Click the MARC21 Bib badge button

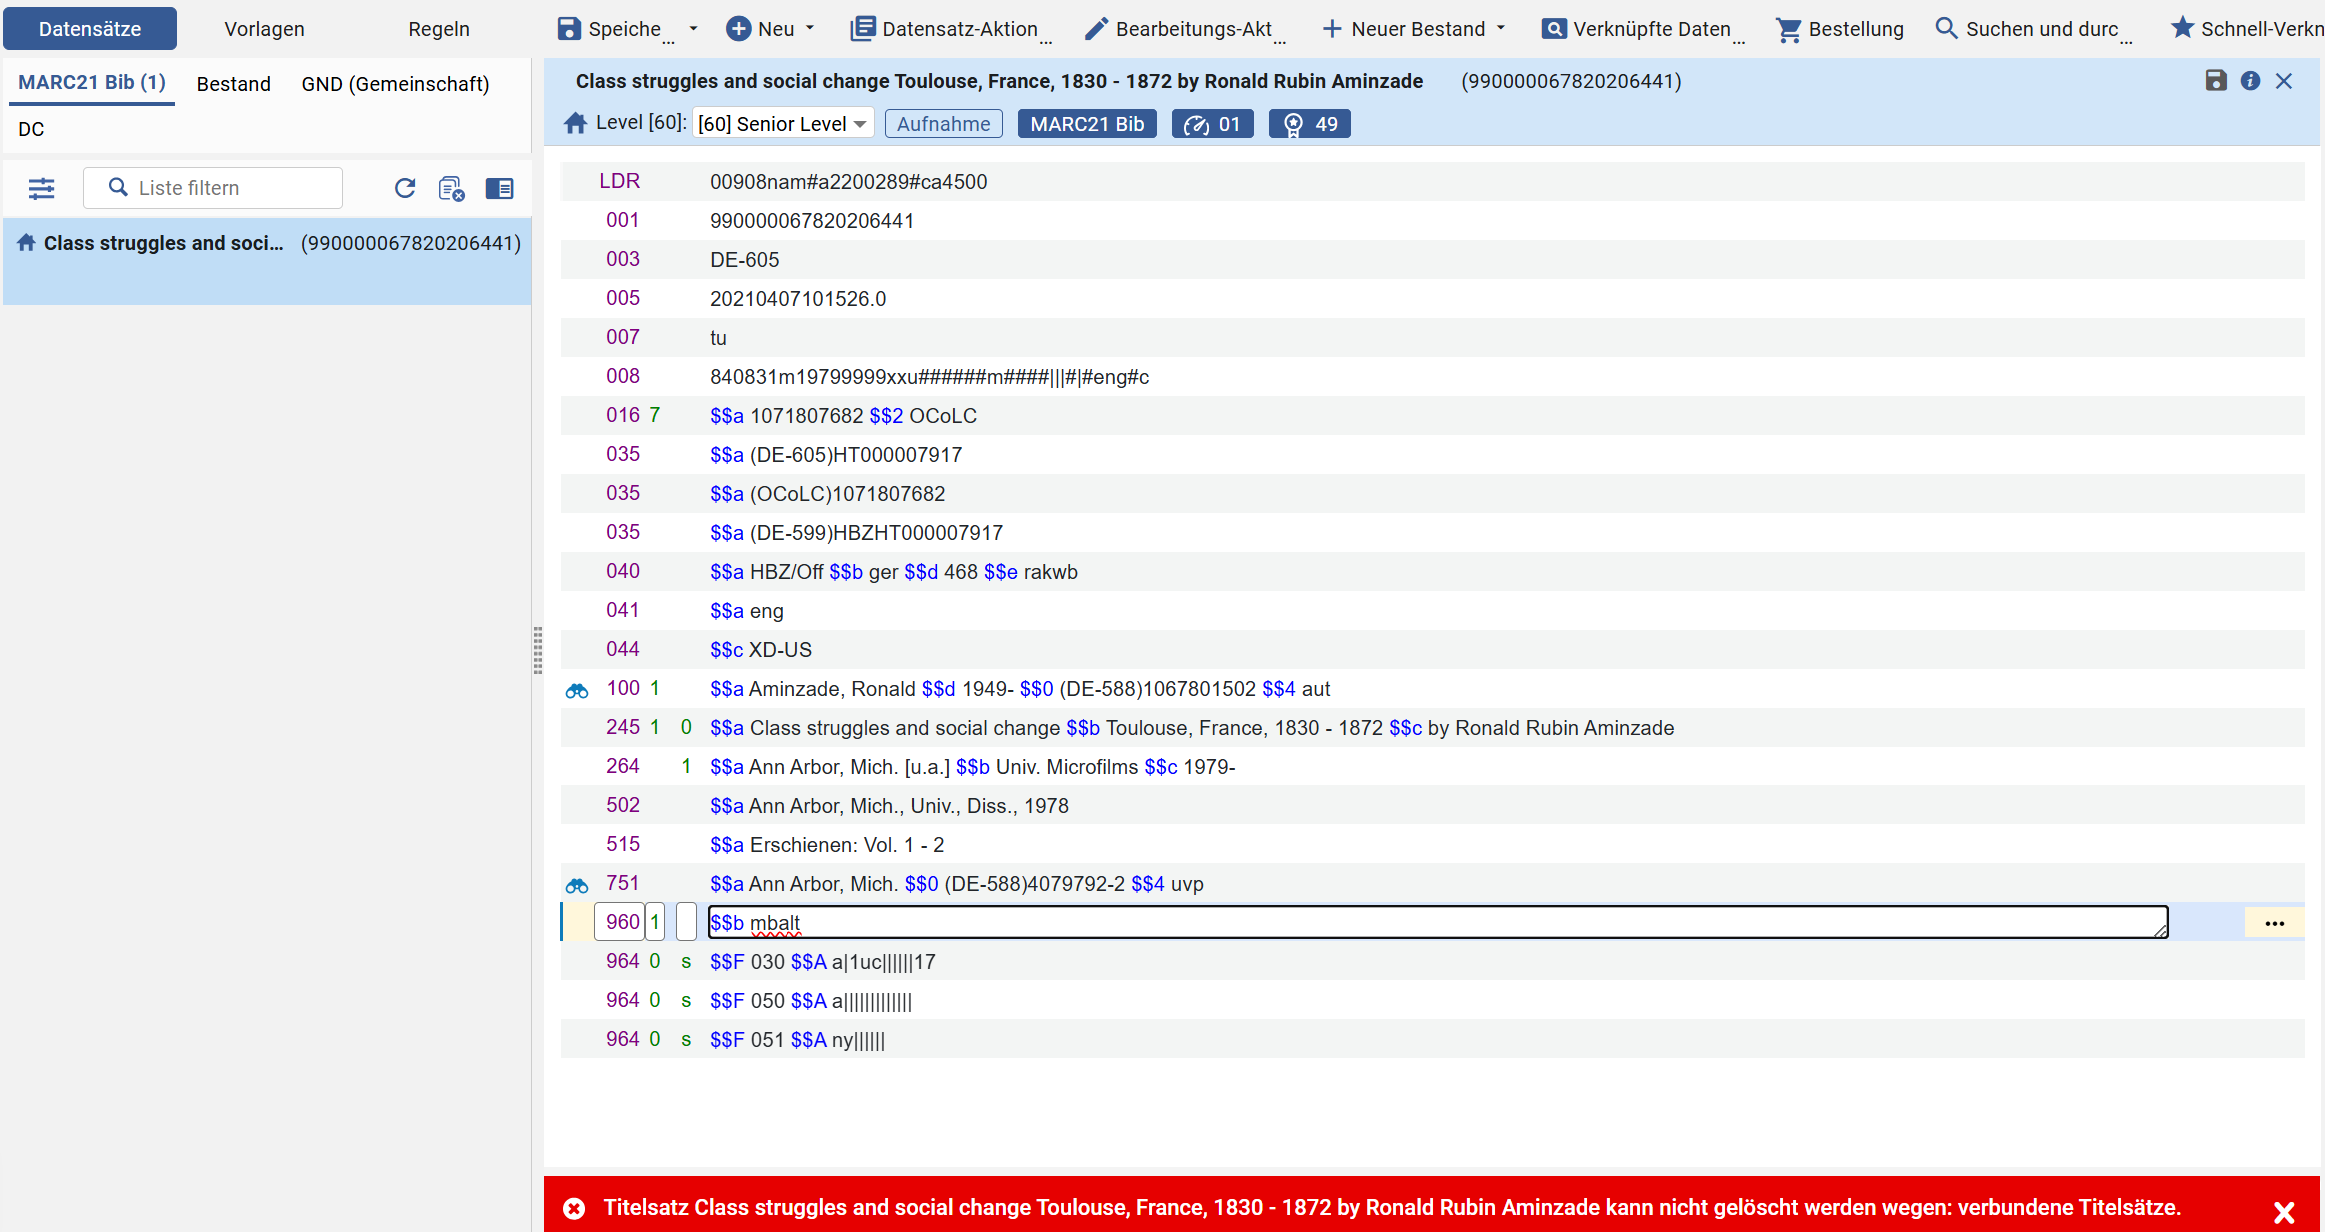[x=1087, y=124]
